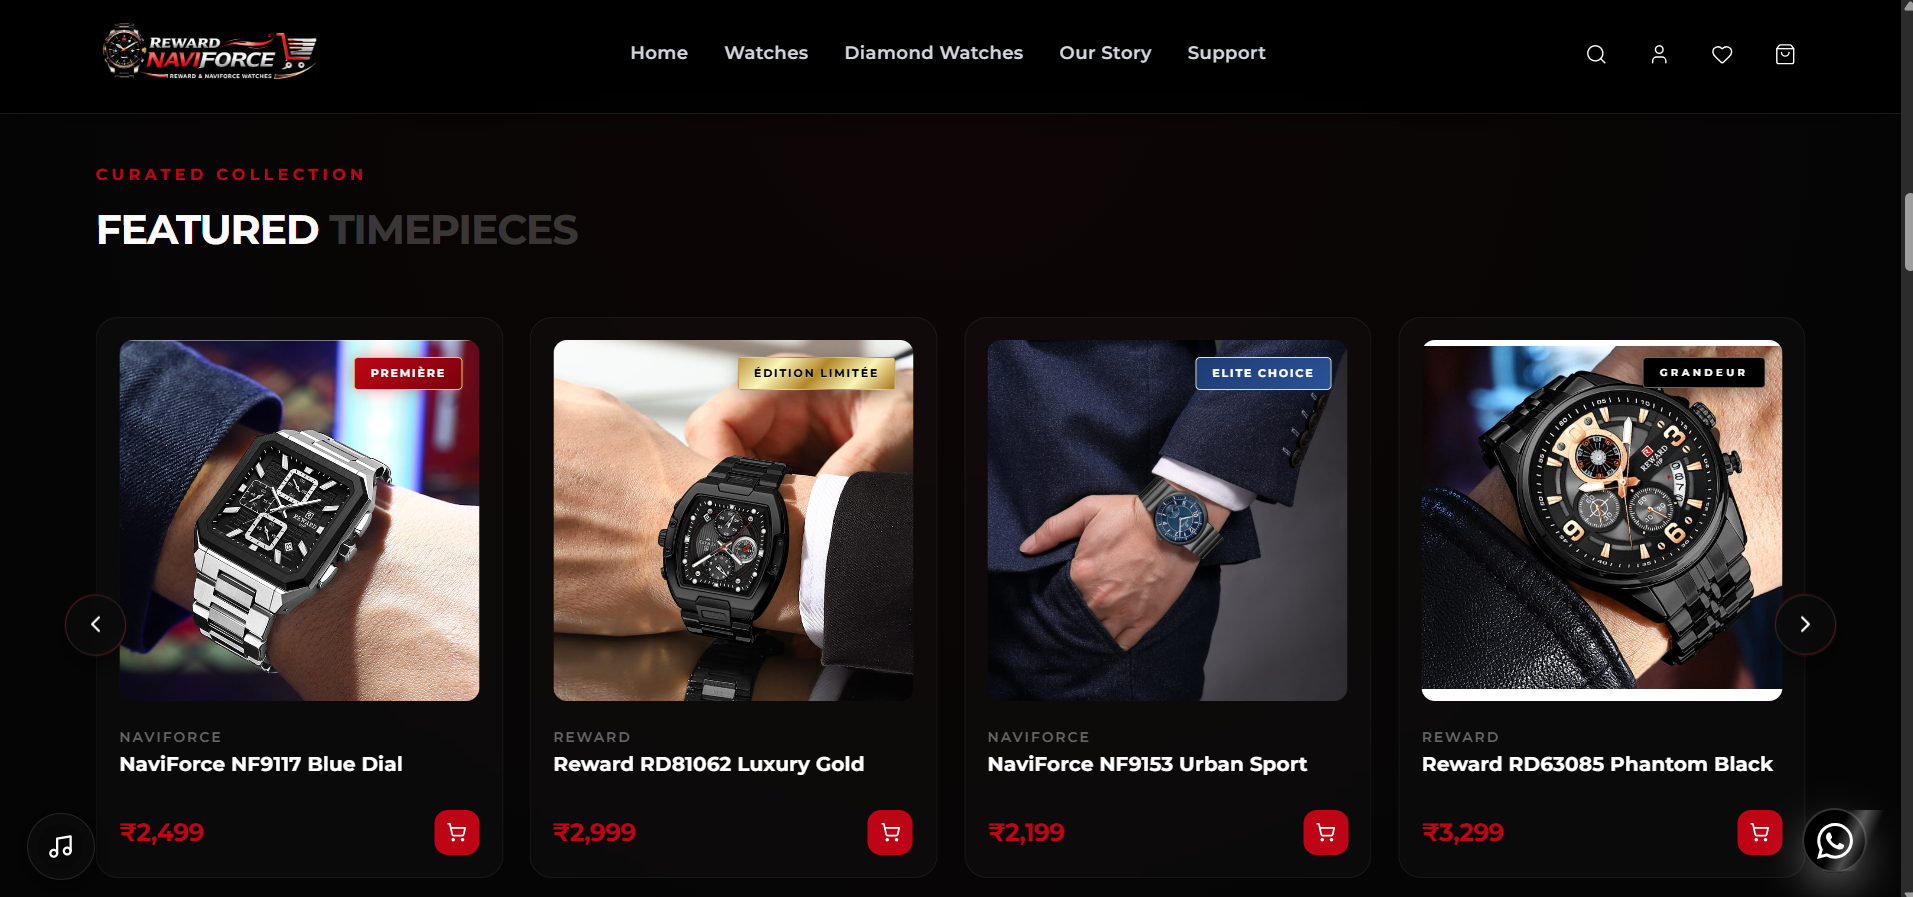Open the search icon in header
The height and width of the screenshot is (897, 1913).
[x=1596, y=54]
